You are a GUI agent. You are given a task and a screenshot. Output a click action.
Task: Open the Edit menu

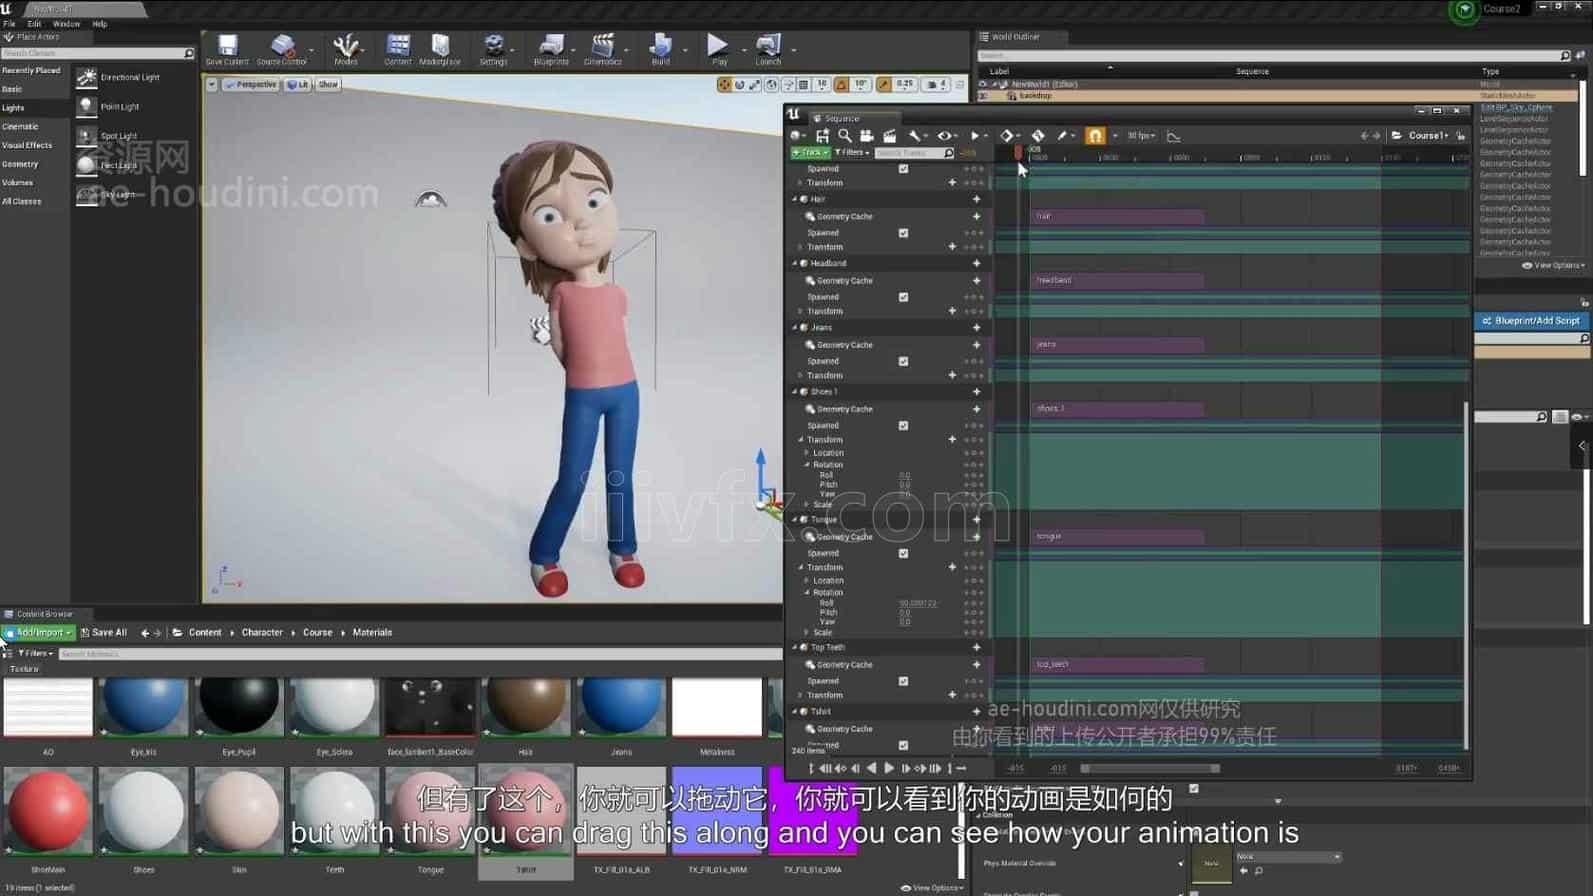(34, 24)
